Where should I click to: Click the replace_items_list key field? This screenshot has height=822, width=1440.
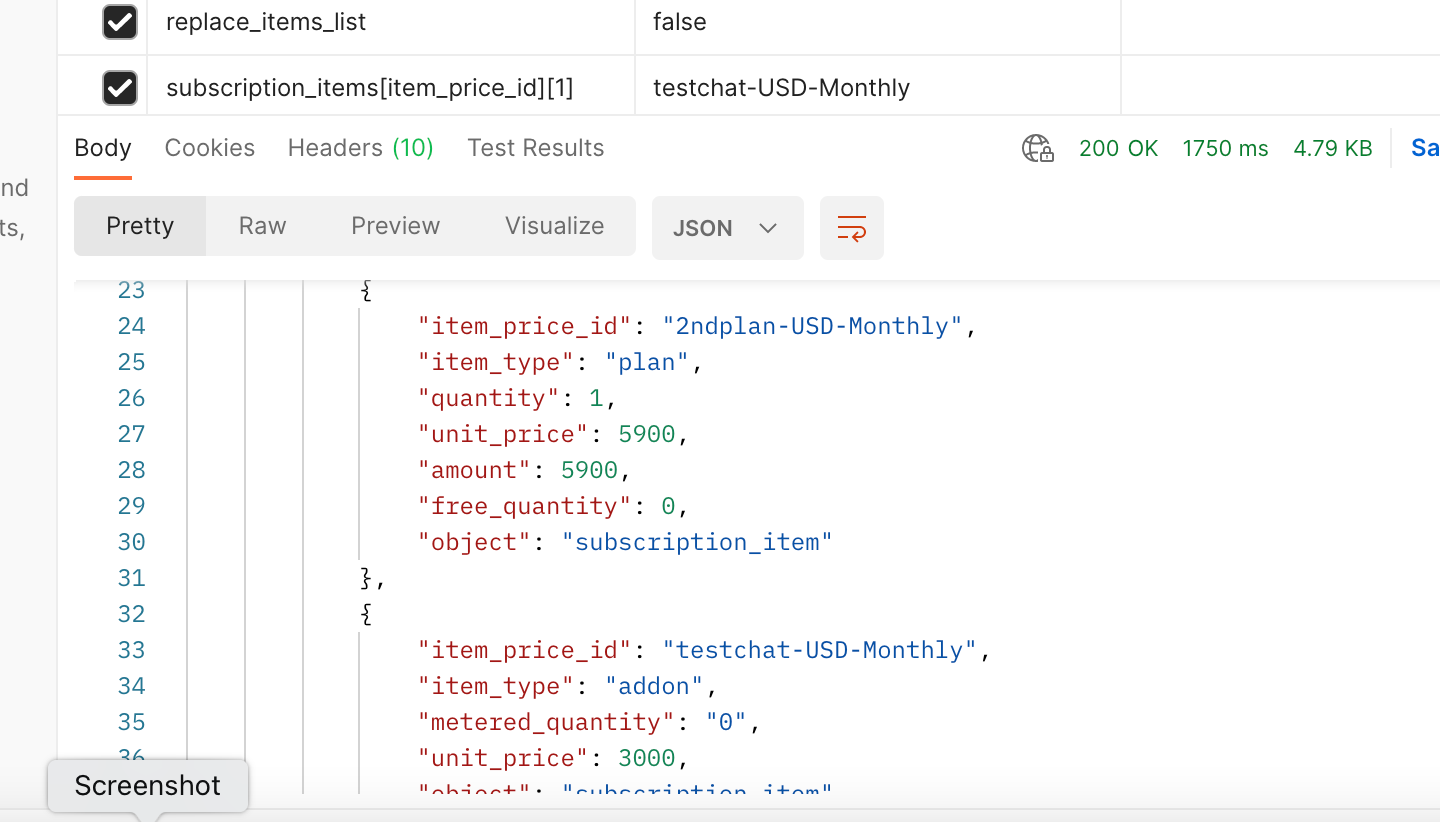point(390,22)
